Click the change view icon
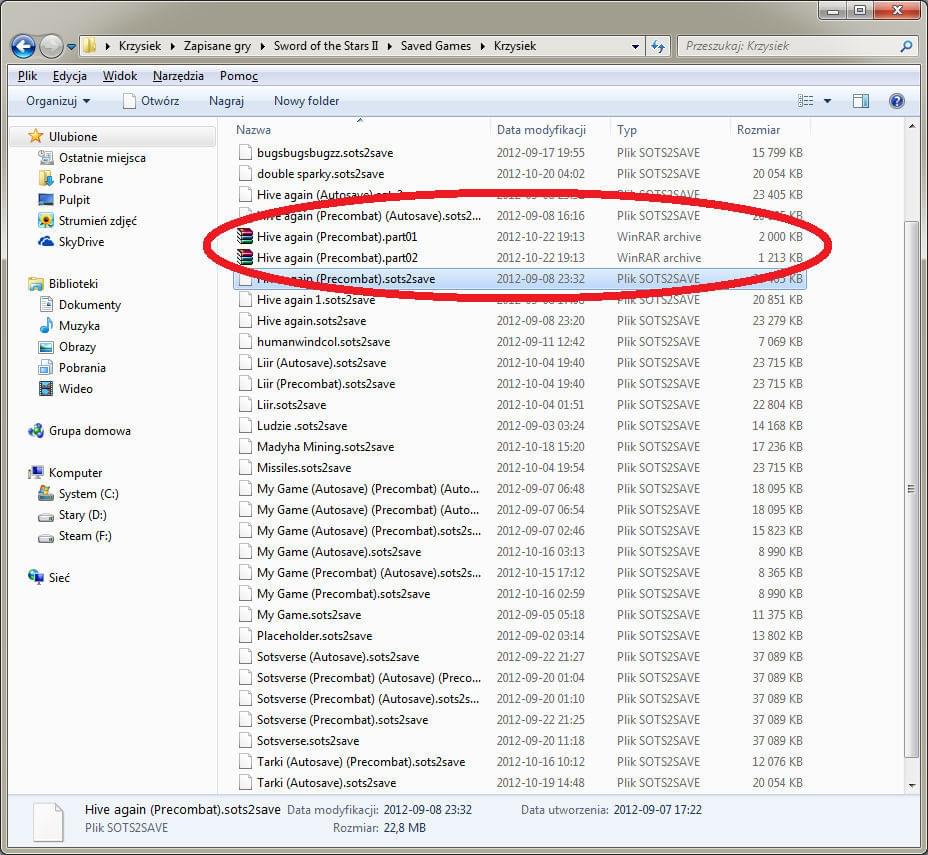This screenshot has width=928, height=855. (805, 101)
